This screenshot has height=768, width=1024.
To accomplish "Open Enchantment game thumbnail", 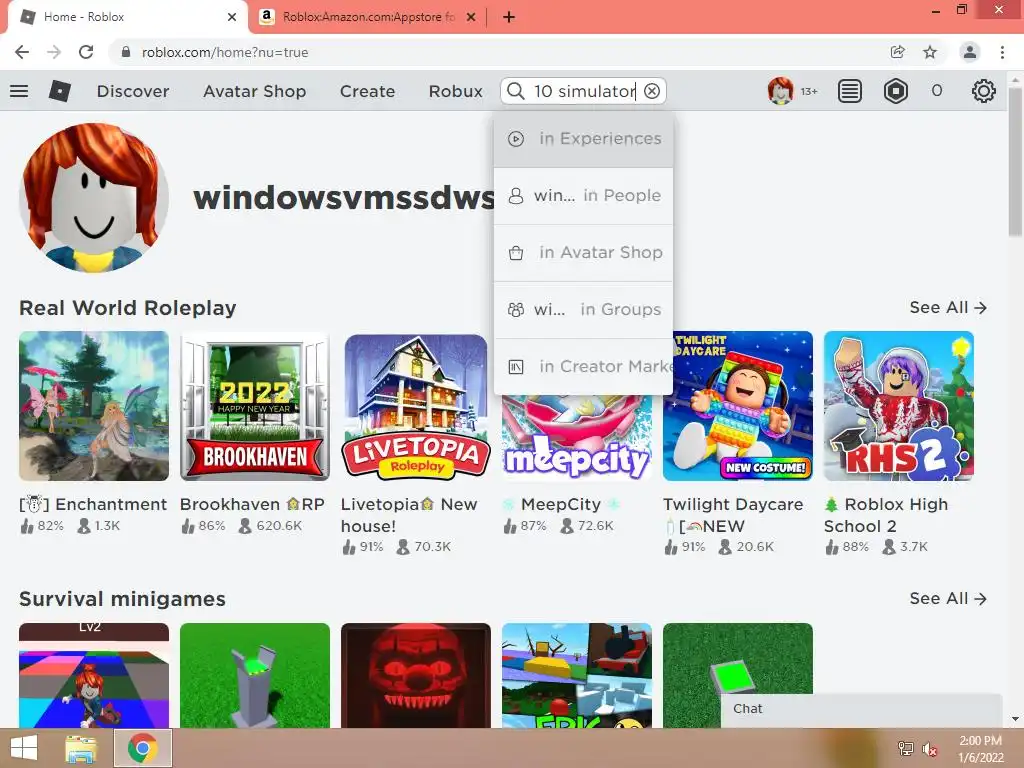I will pos(94,406).
